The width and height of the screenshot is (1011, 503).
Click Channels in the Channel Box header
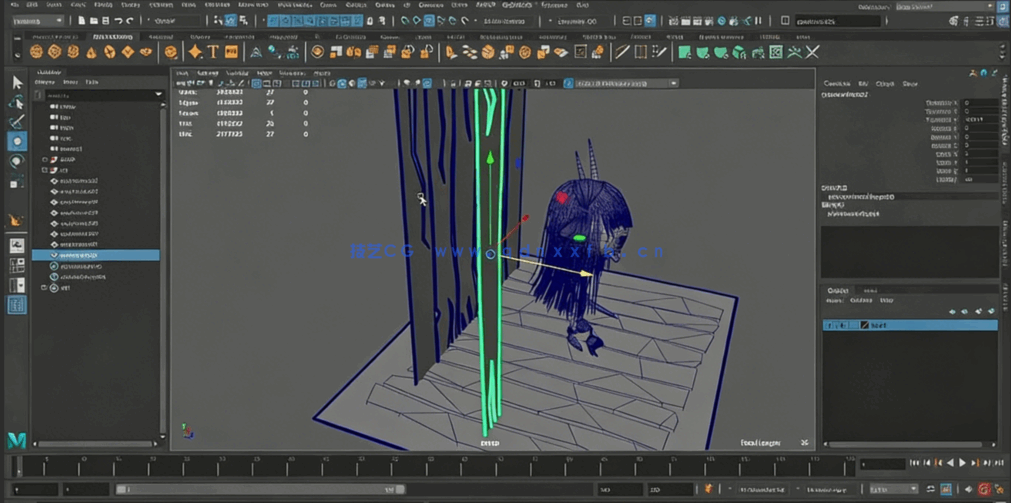(836, 84)
